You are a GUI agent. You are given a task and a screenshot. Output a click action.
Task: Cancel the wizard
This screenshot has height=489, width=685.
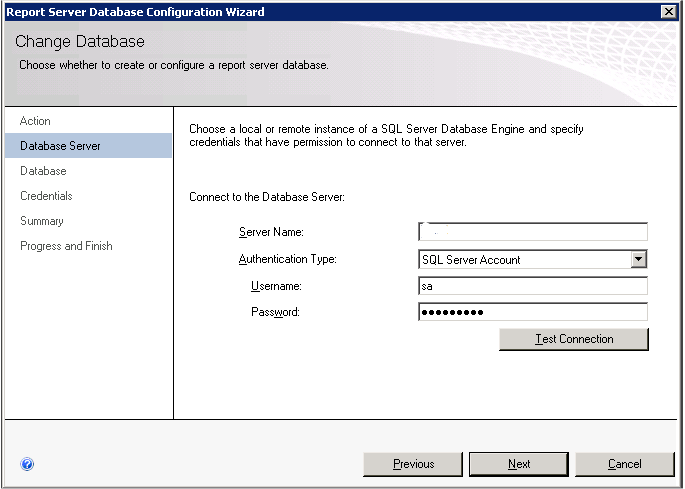pyautogui.click(x=625, y=464)
